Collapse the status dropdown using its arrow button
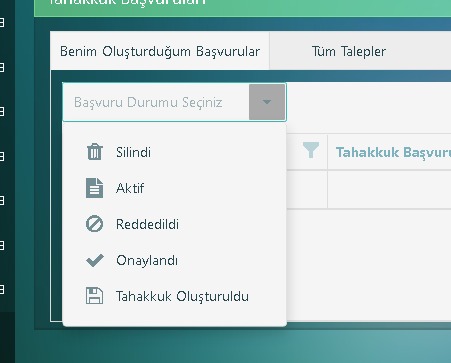This screenshot has width=451, height=363. click(267, 102)
